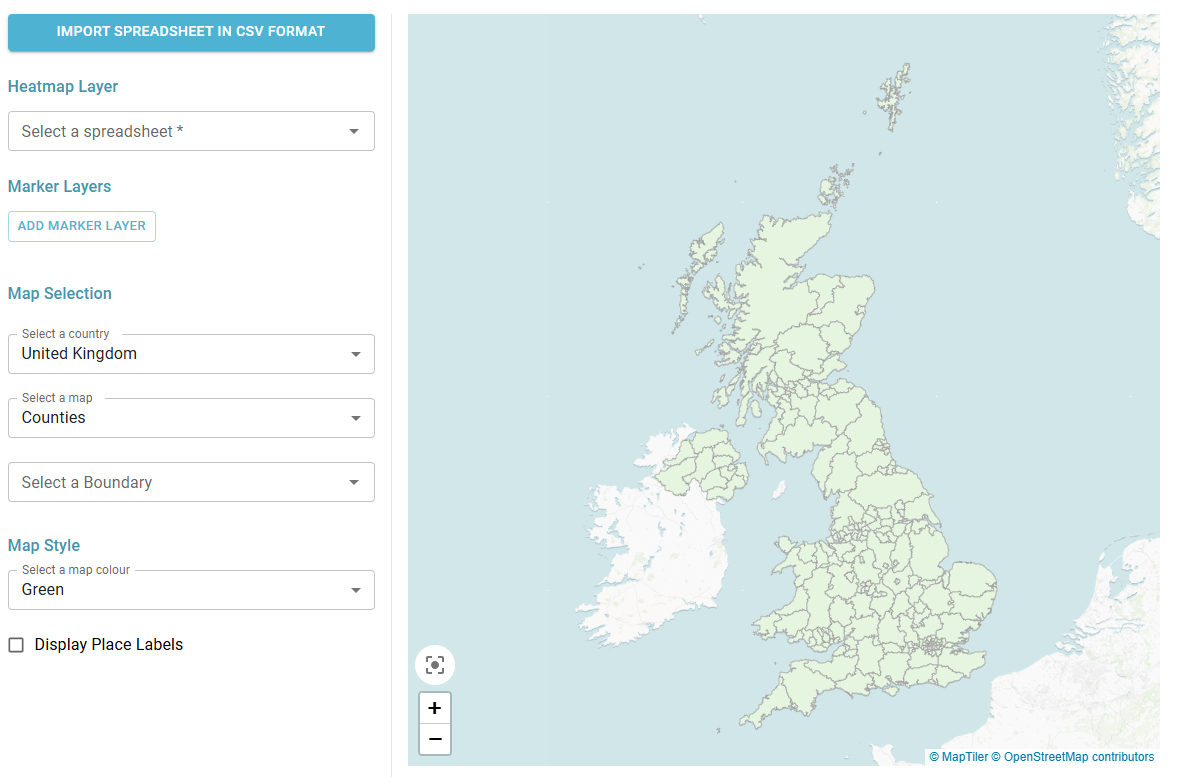
Task: Click the dropdown arrow next to Counties
Action: click(355, 418)
